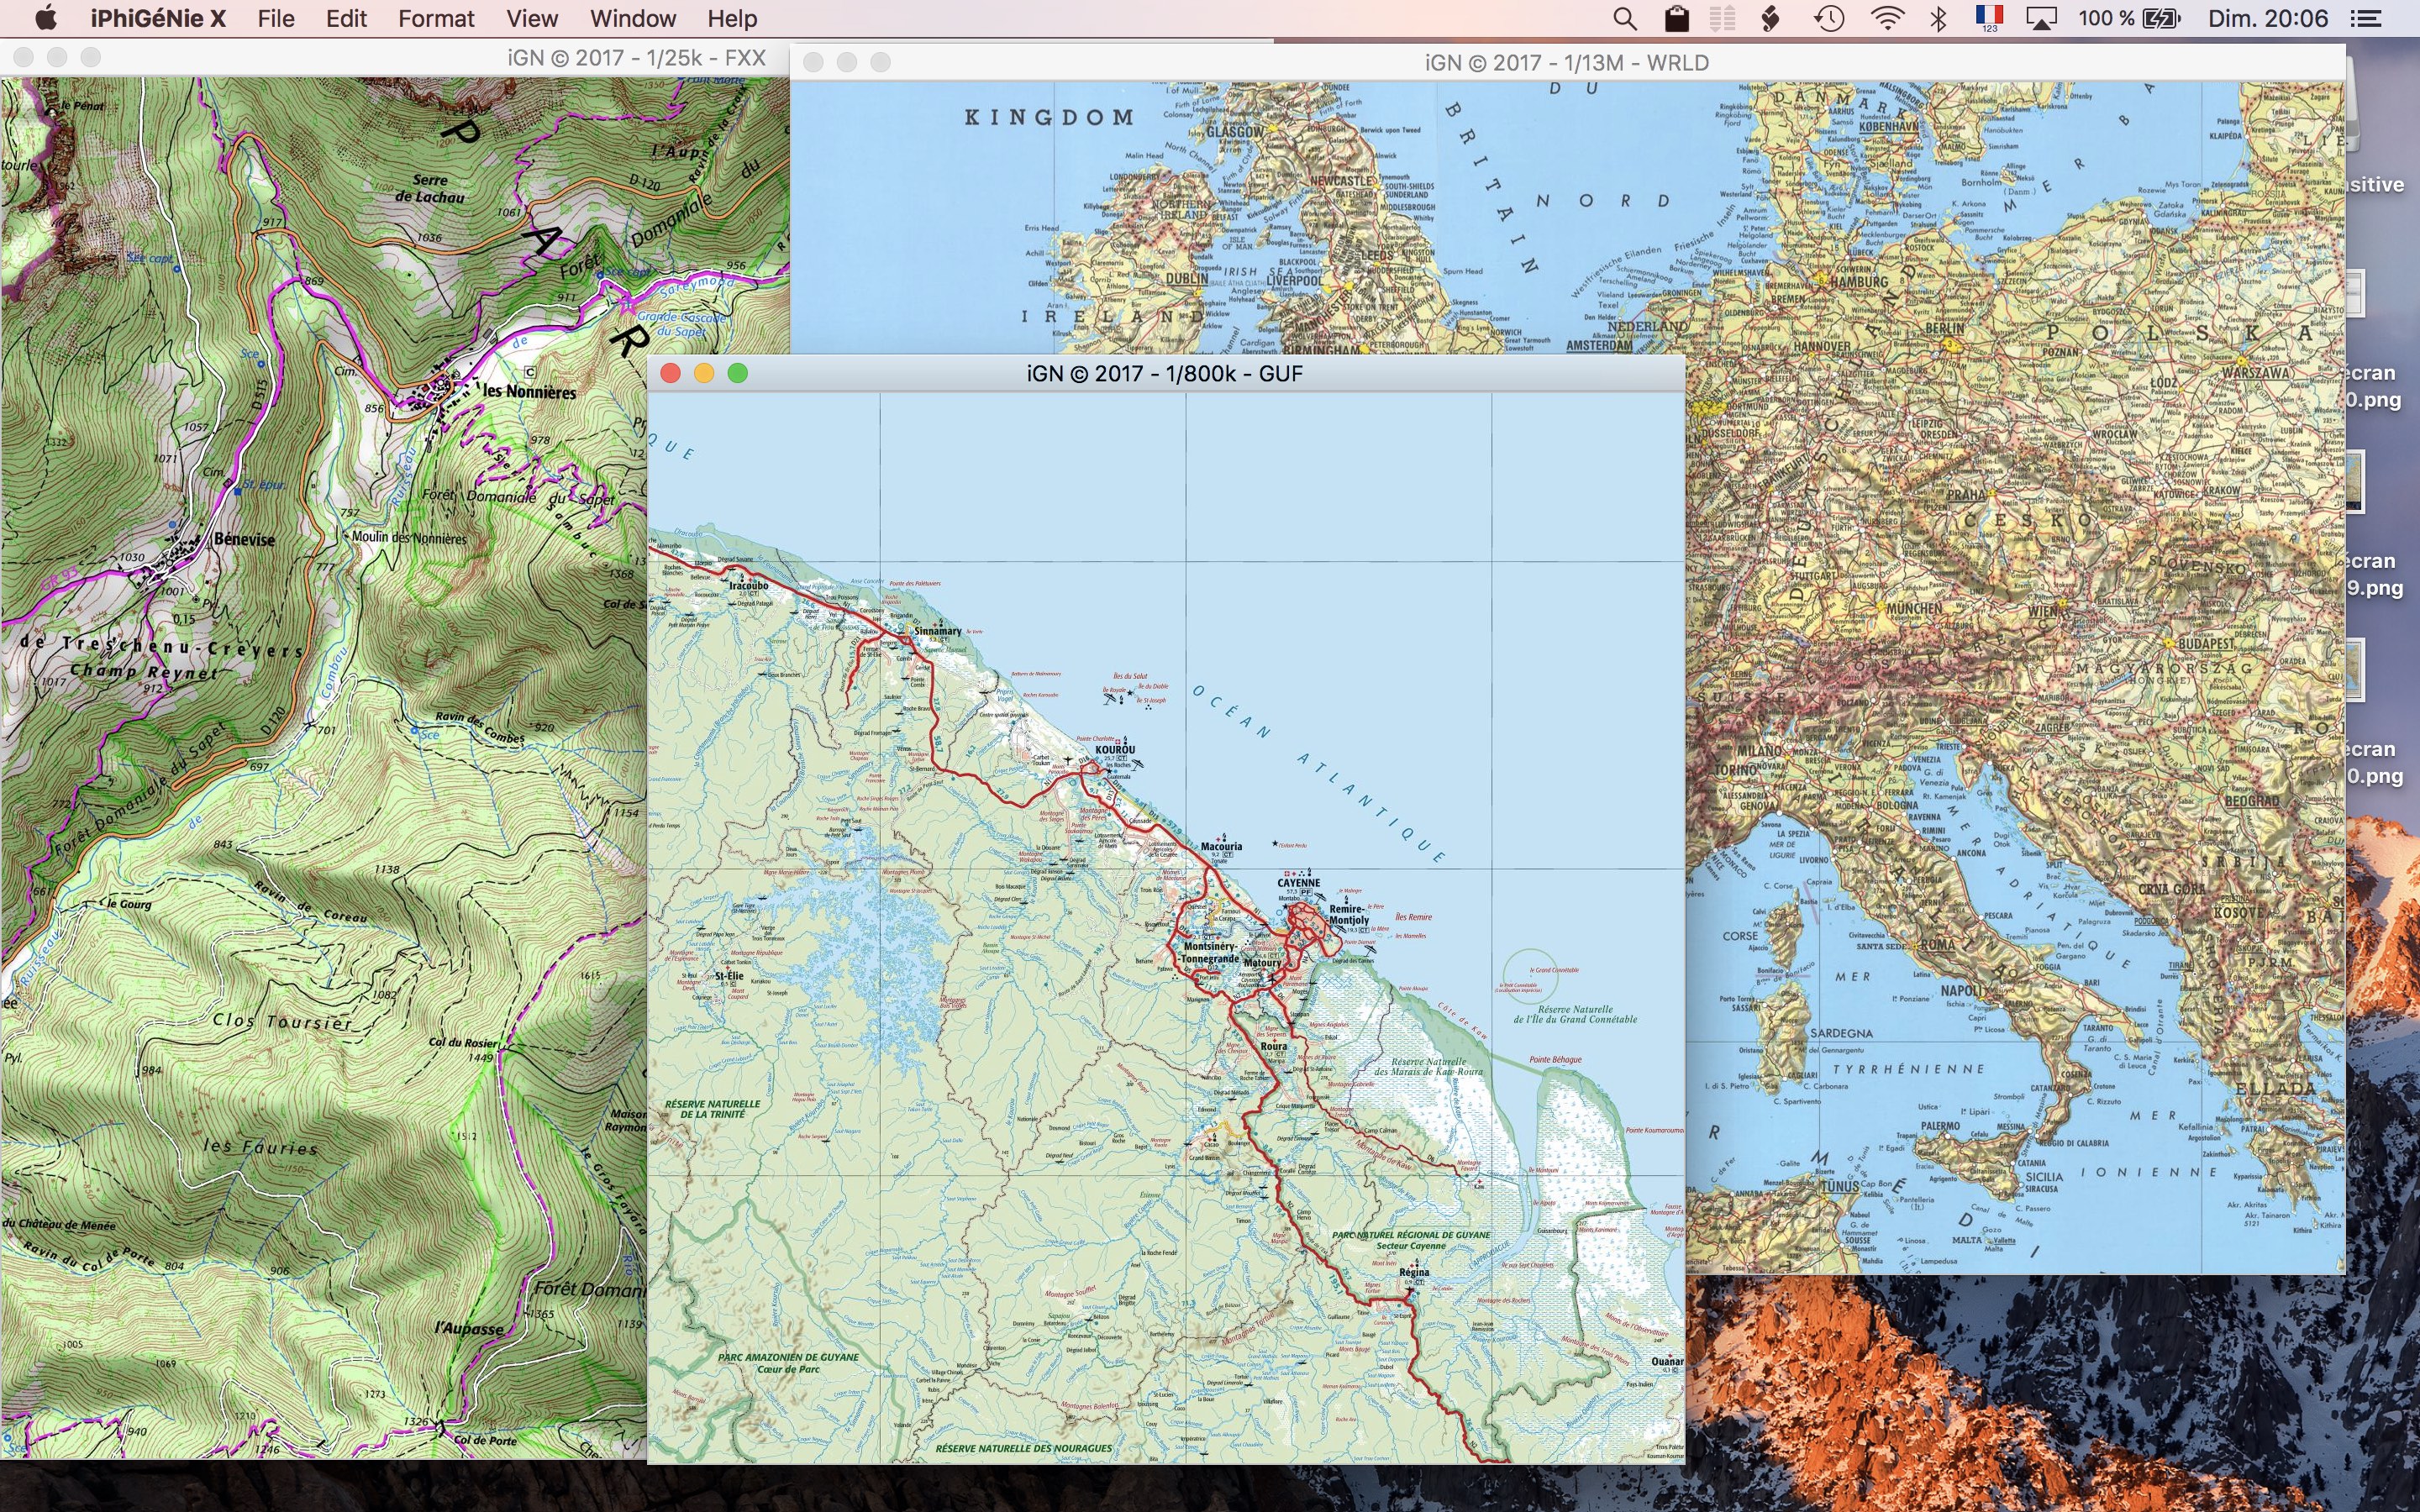
Task: Click HAMBURG on the WRLD map
Action: (x=1859, y=281)
